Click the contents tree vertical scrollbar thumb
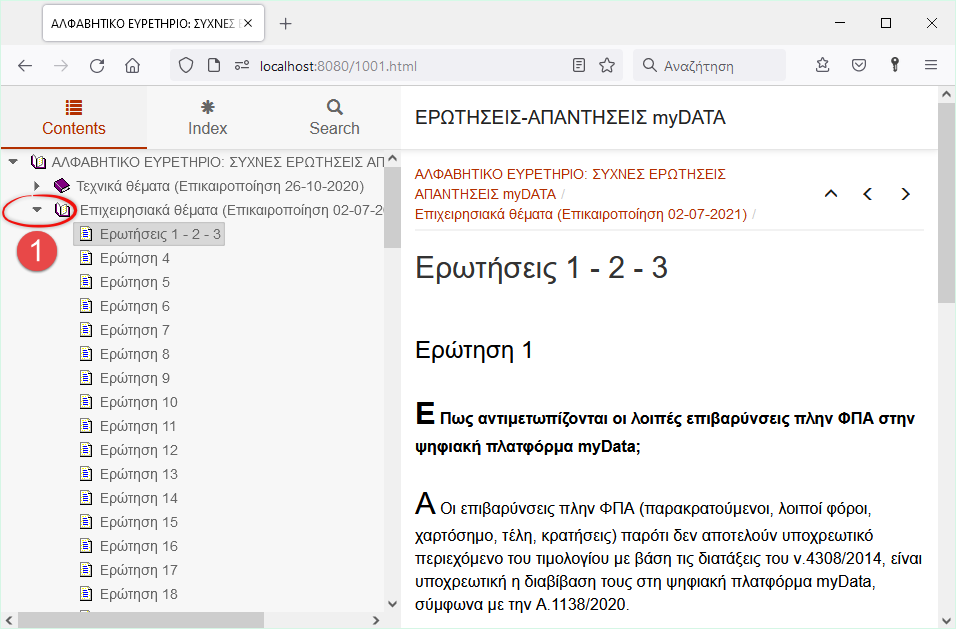The width and height of the screenshot is (956, 629). (x=392, y=207)
